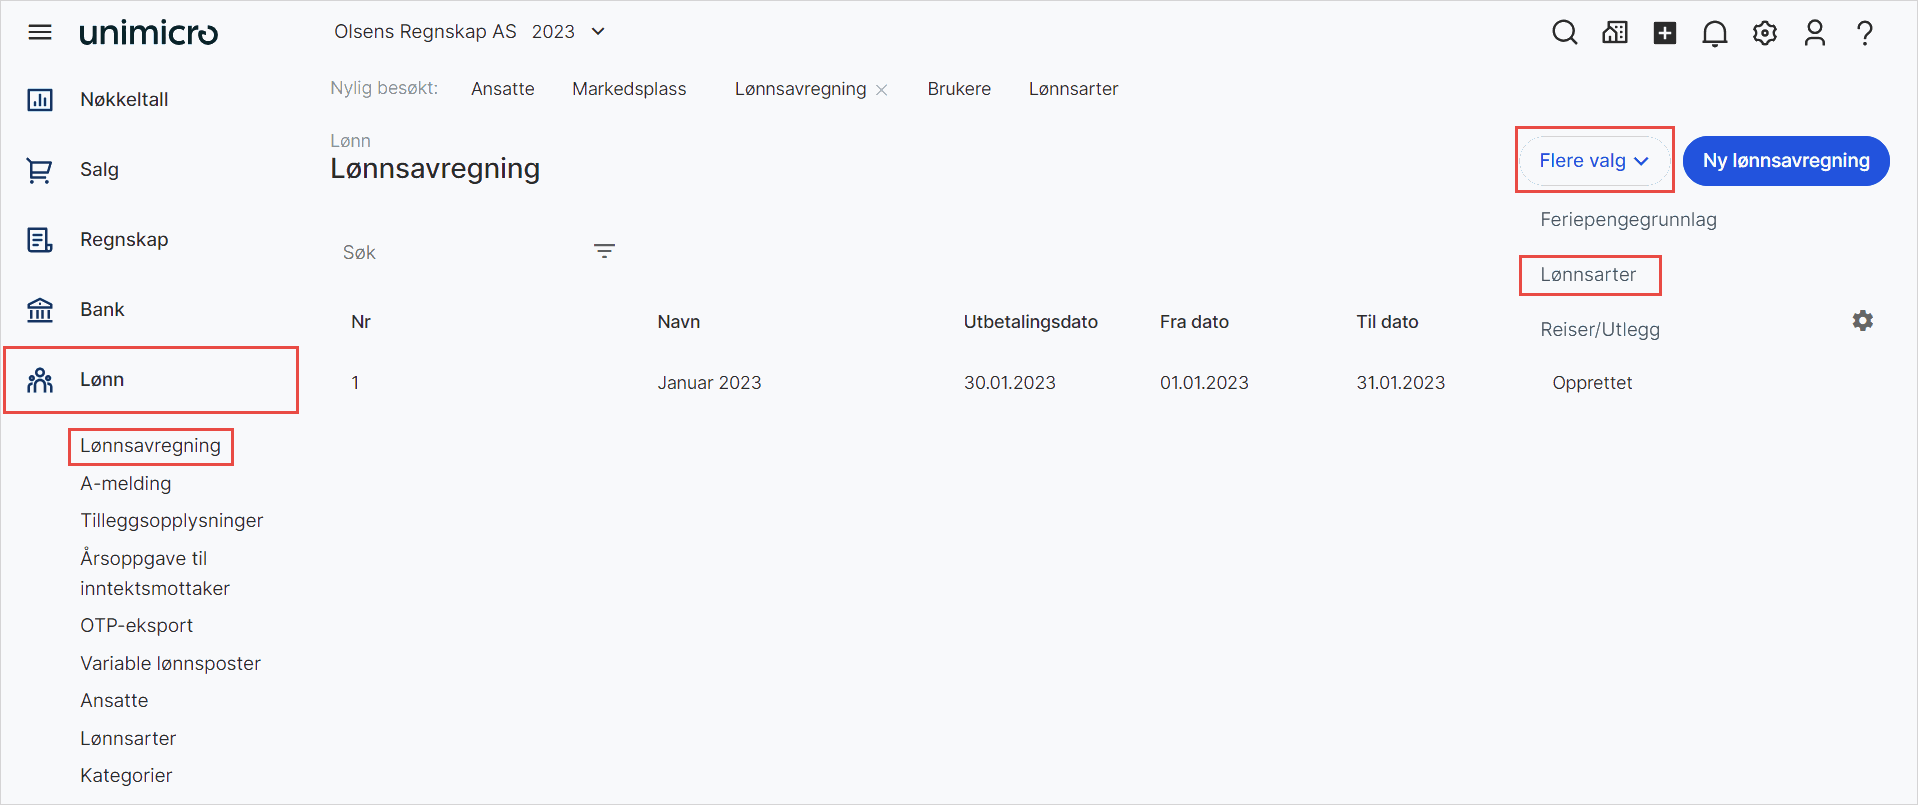This screenshot has width=1918, height=805.
Task: Open A-melding in the Lønn submenu
Action: (126, 484)
